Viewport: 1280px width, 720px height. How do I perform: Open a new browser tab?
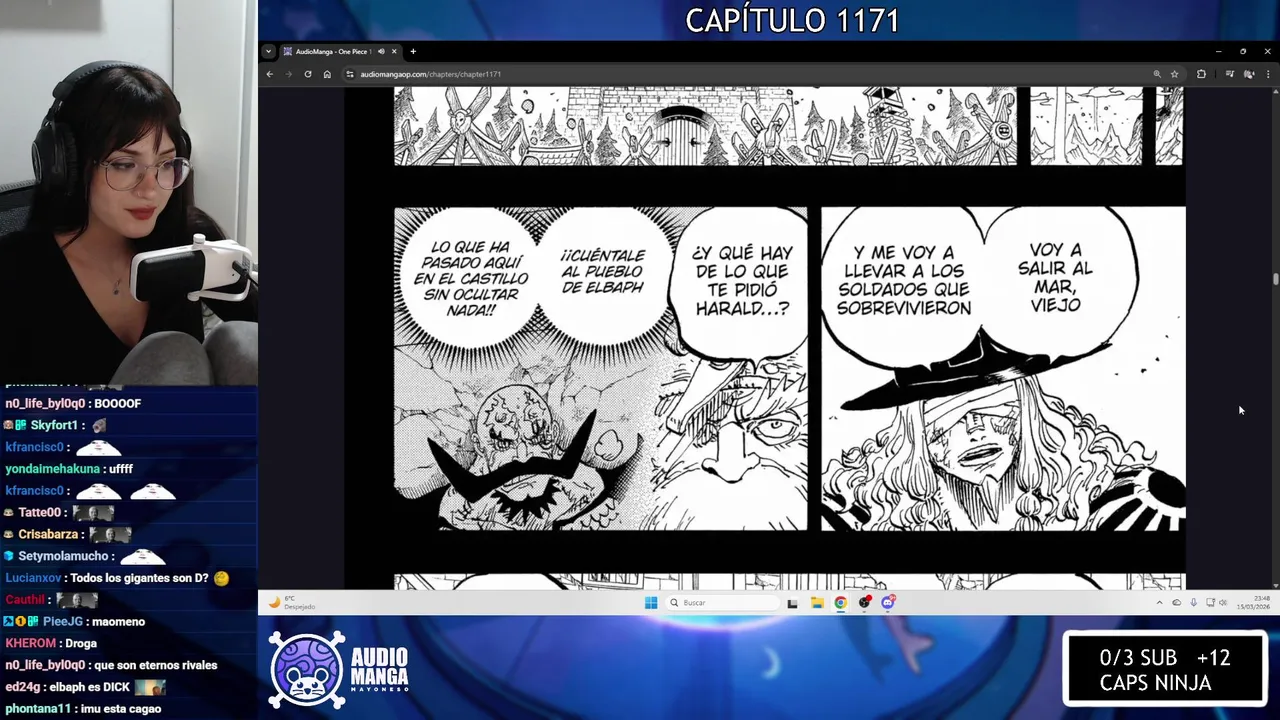point(413,51)
